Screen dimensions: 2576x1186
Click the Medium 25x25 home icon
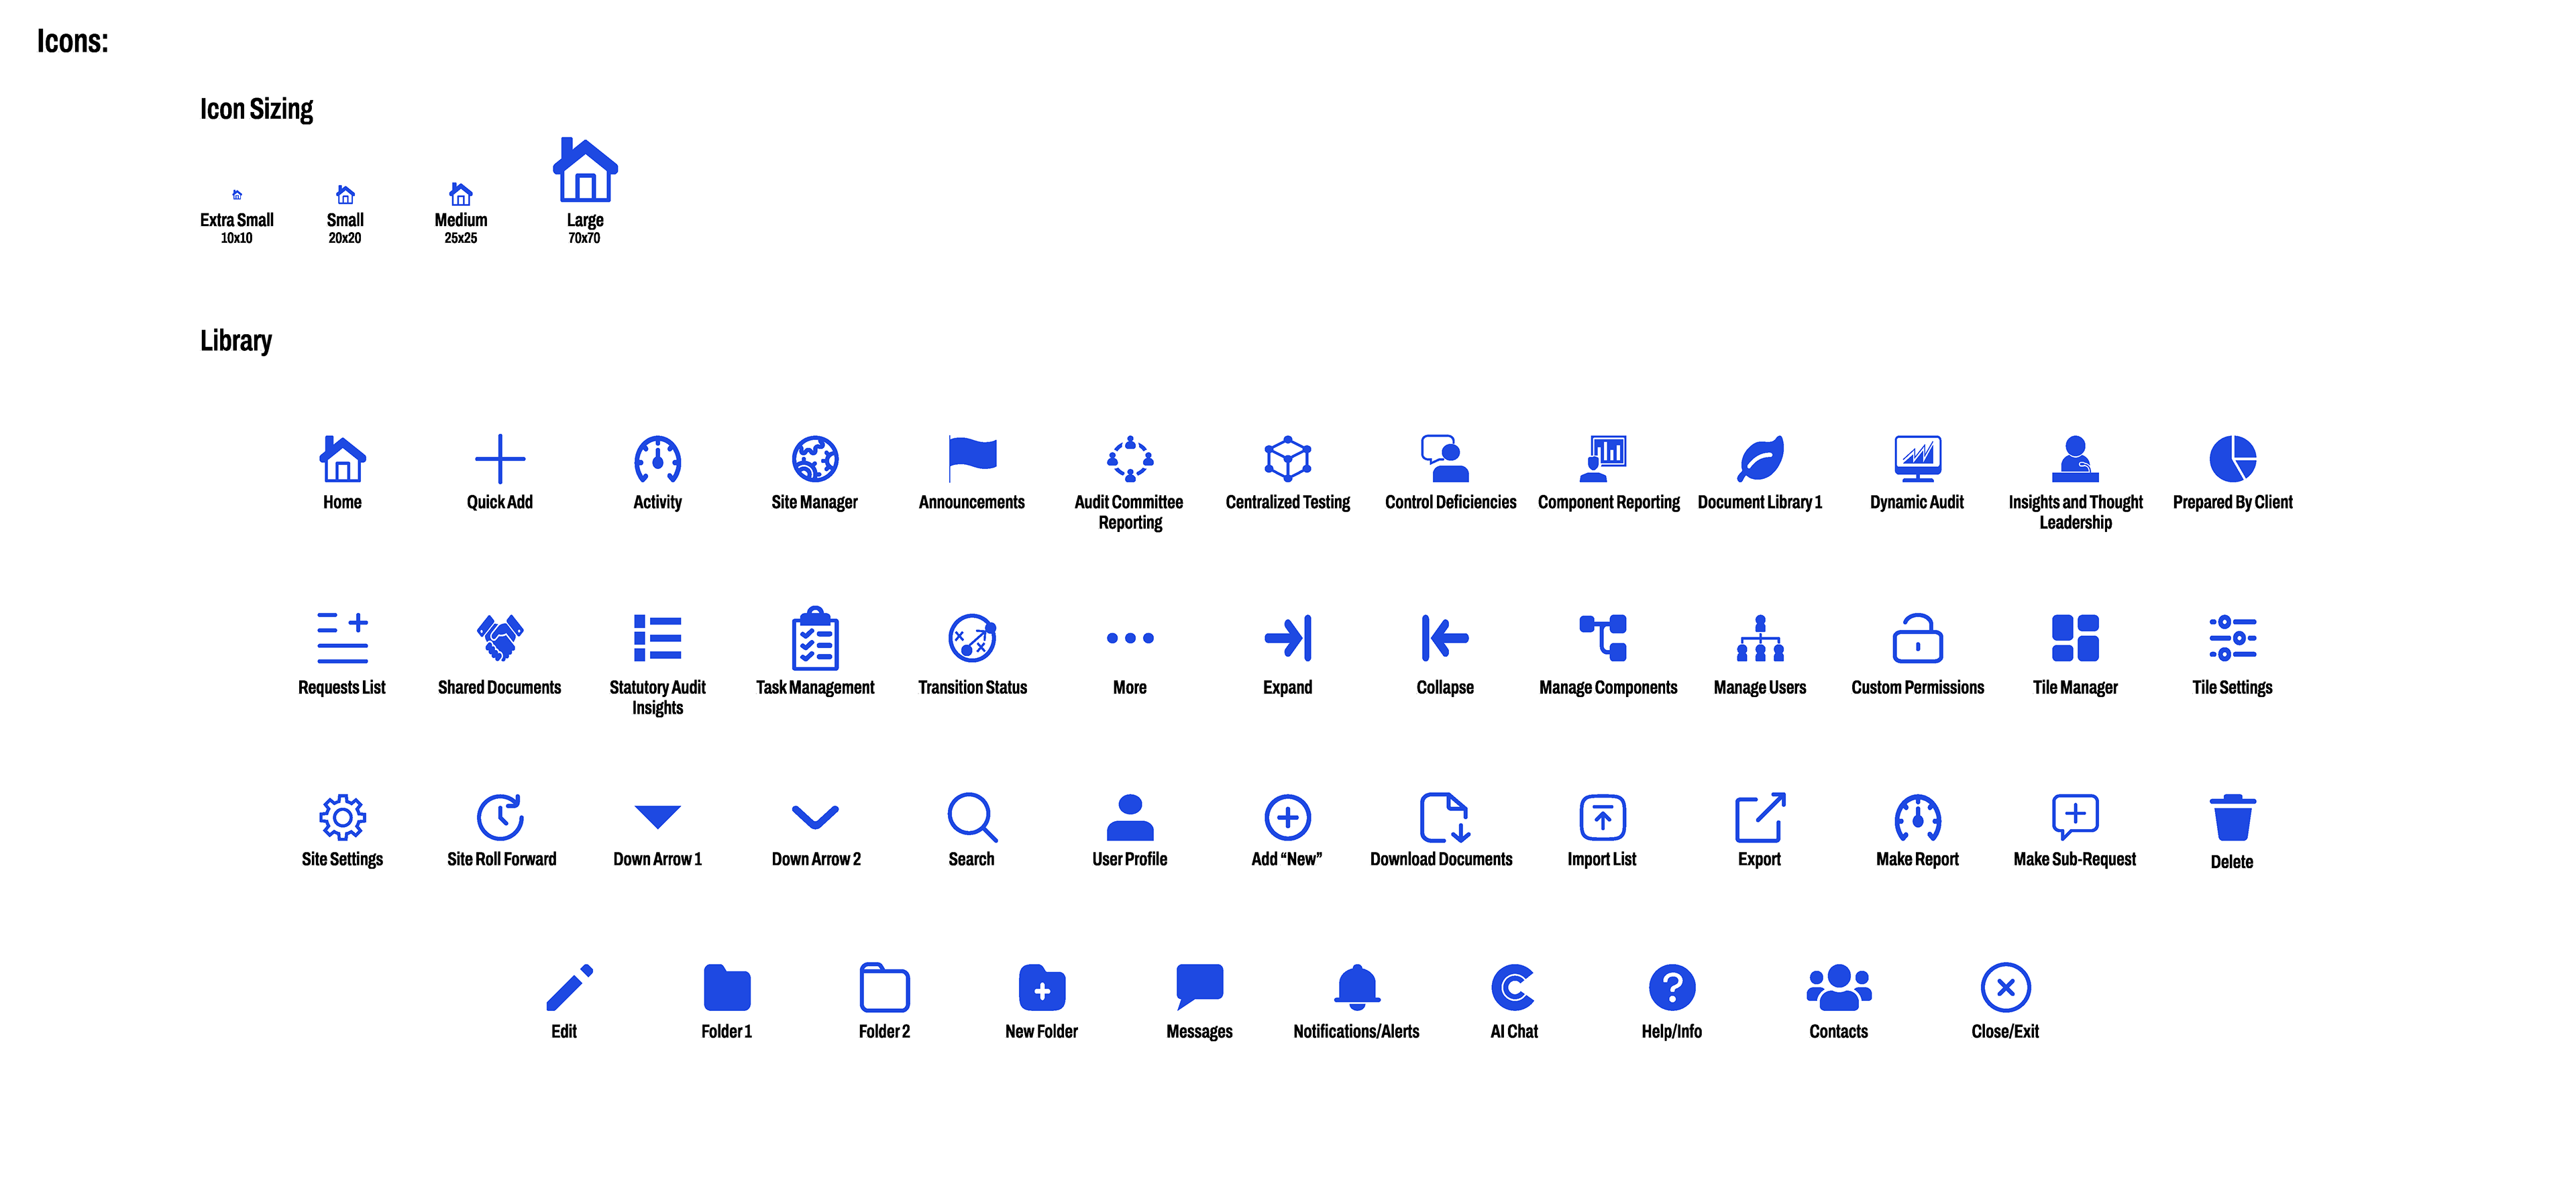coord(461,193)
